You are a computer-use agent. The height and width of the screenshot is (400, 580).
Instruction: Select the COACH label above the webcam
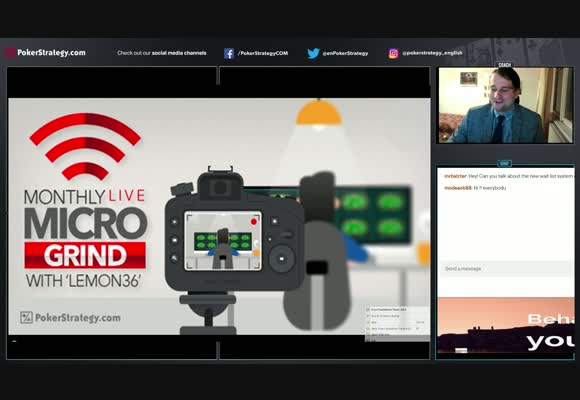[505, 65]
